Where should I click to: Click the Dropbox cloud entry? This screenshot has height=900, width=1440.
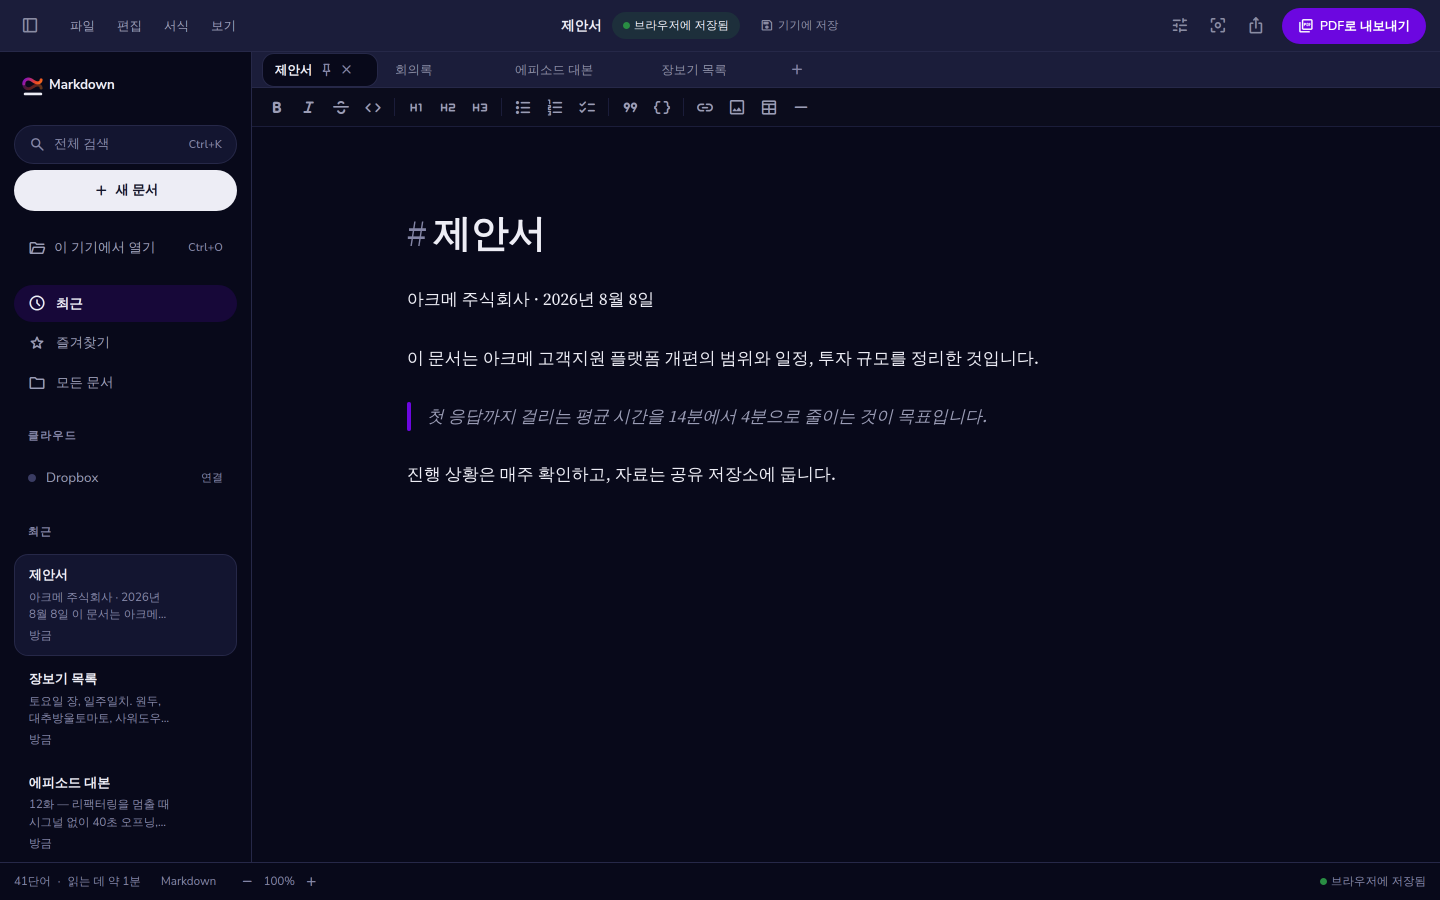coord(125,478)
